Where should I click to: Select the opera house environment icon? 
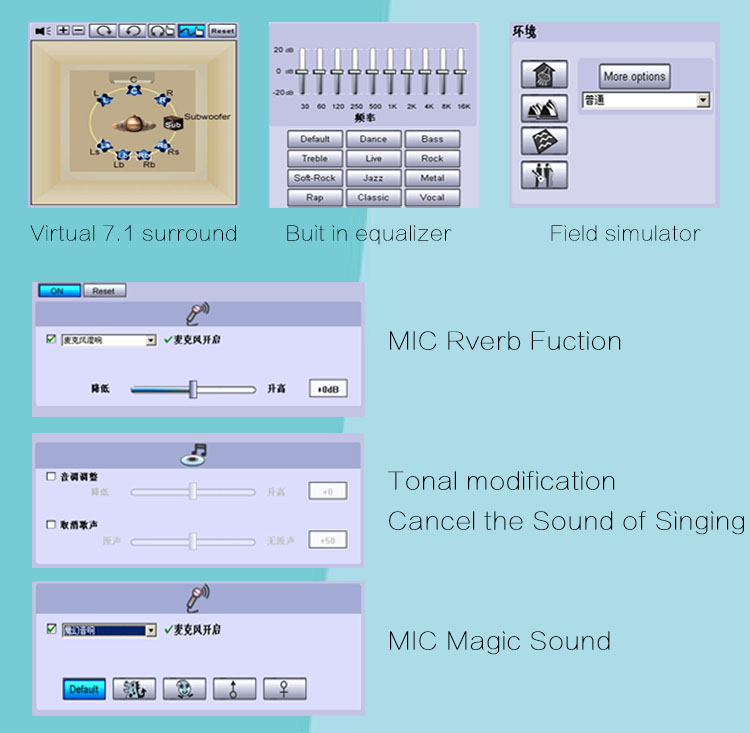[x=544, y=107]
